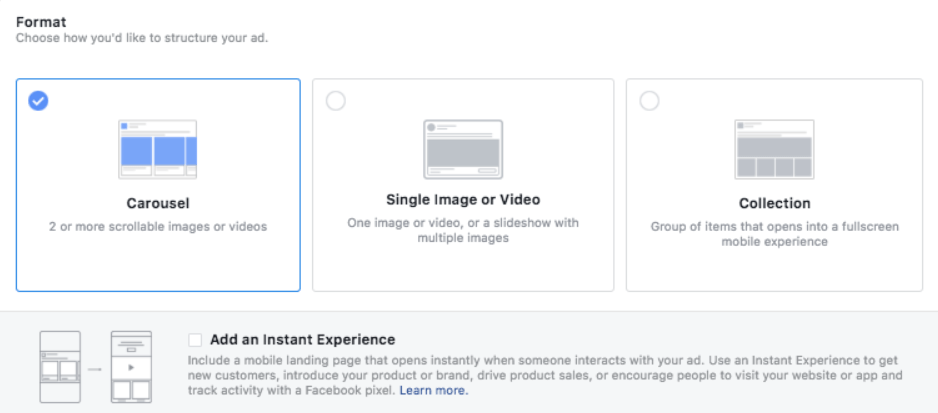Click the blue checkmark on the Carousel card
The width and height of the screenshot is (938, 413).
click(38, 101)
